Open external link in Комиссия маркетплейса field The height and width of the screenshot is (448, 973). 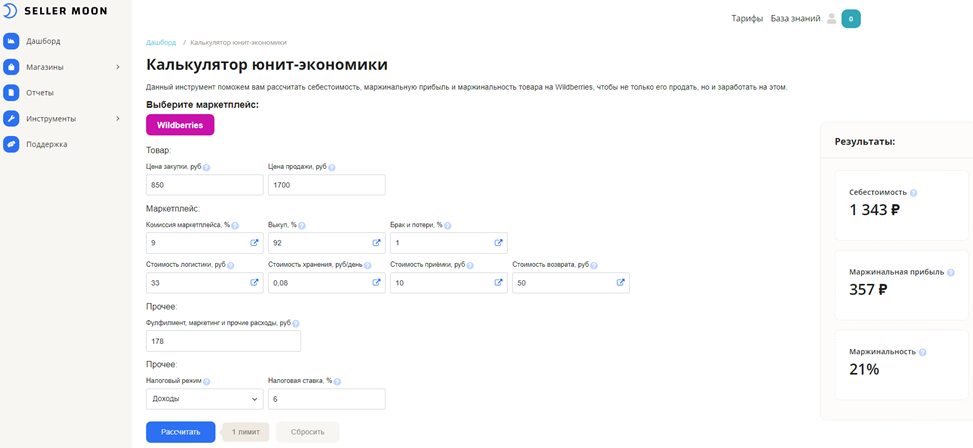pyautogui.click(x=254, y=243)
